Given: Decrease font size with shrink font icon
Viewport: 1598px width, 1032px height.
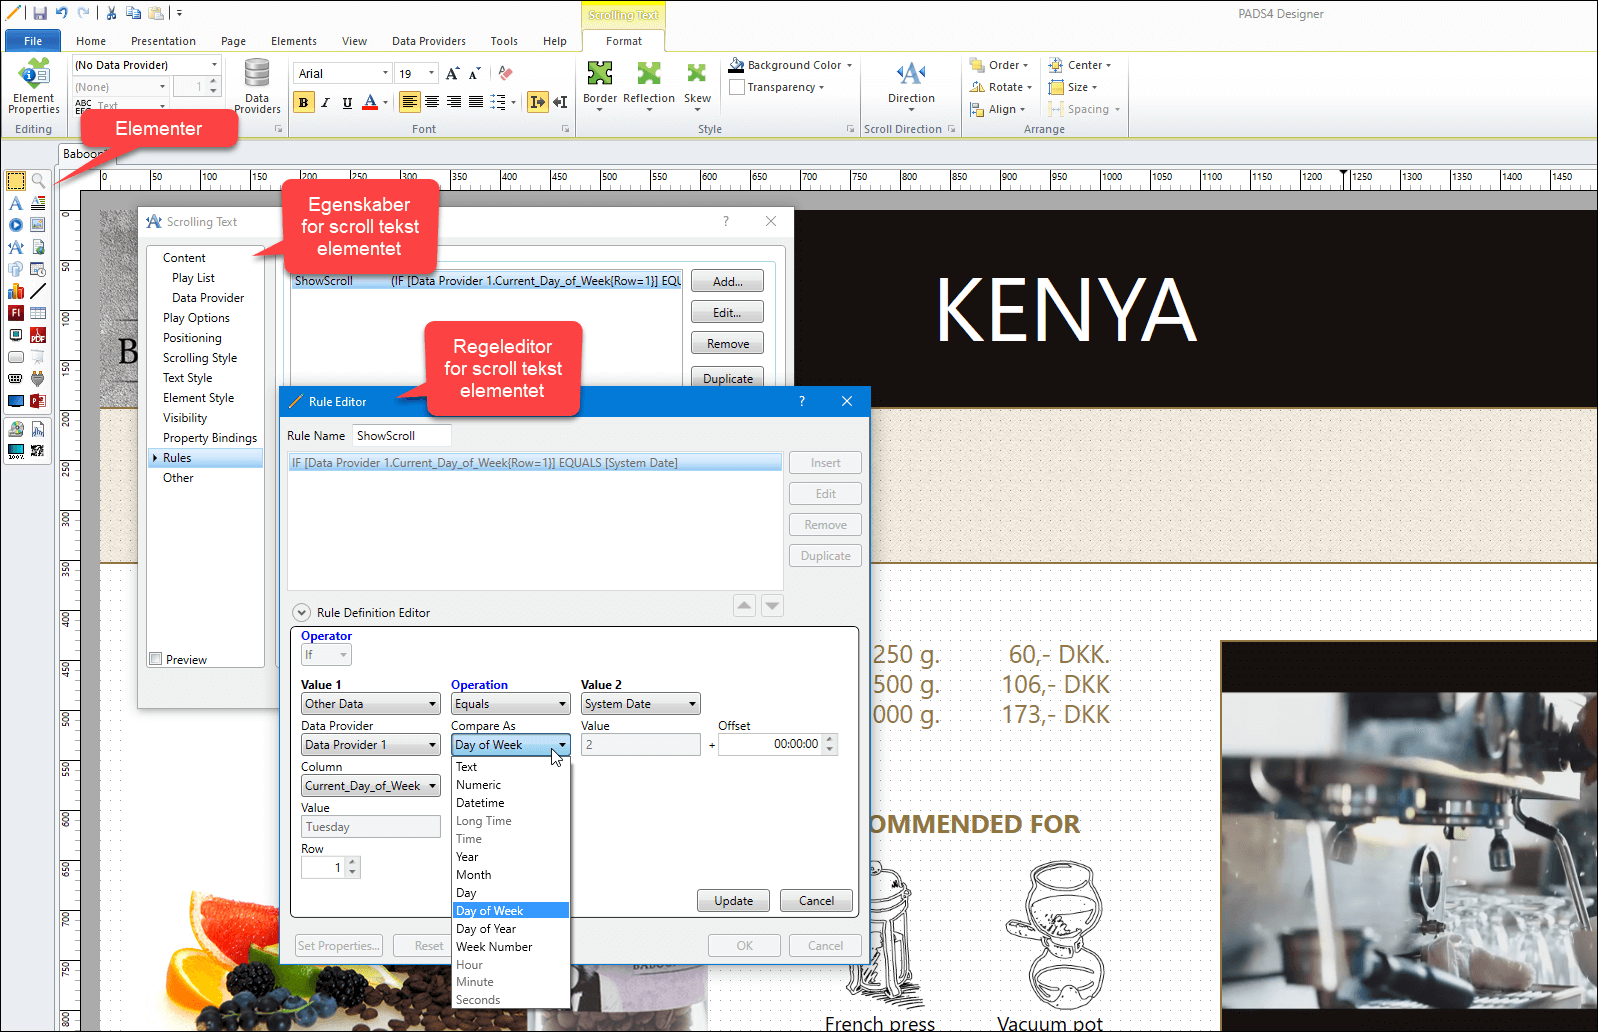Looking at the screenshot, I should pyautogui.click(x=474, y=73).
